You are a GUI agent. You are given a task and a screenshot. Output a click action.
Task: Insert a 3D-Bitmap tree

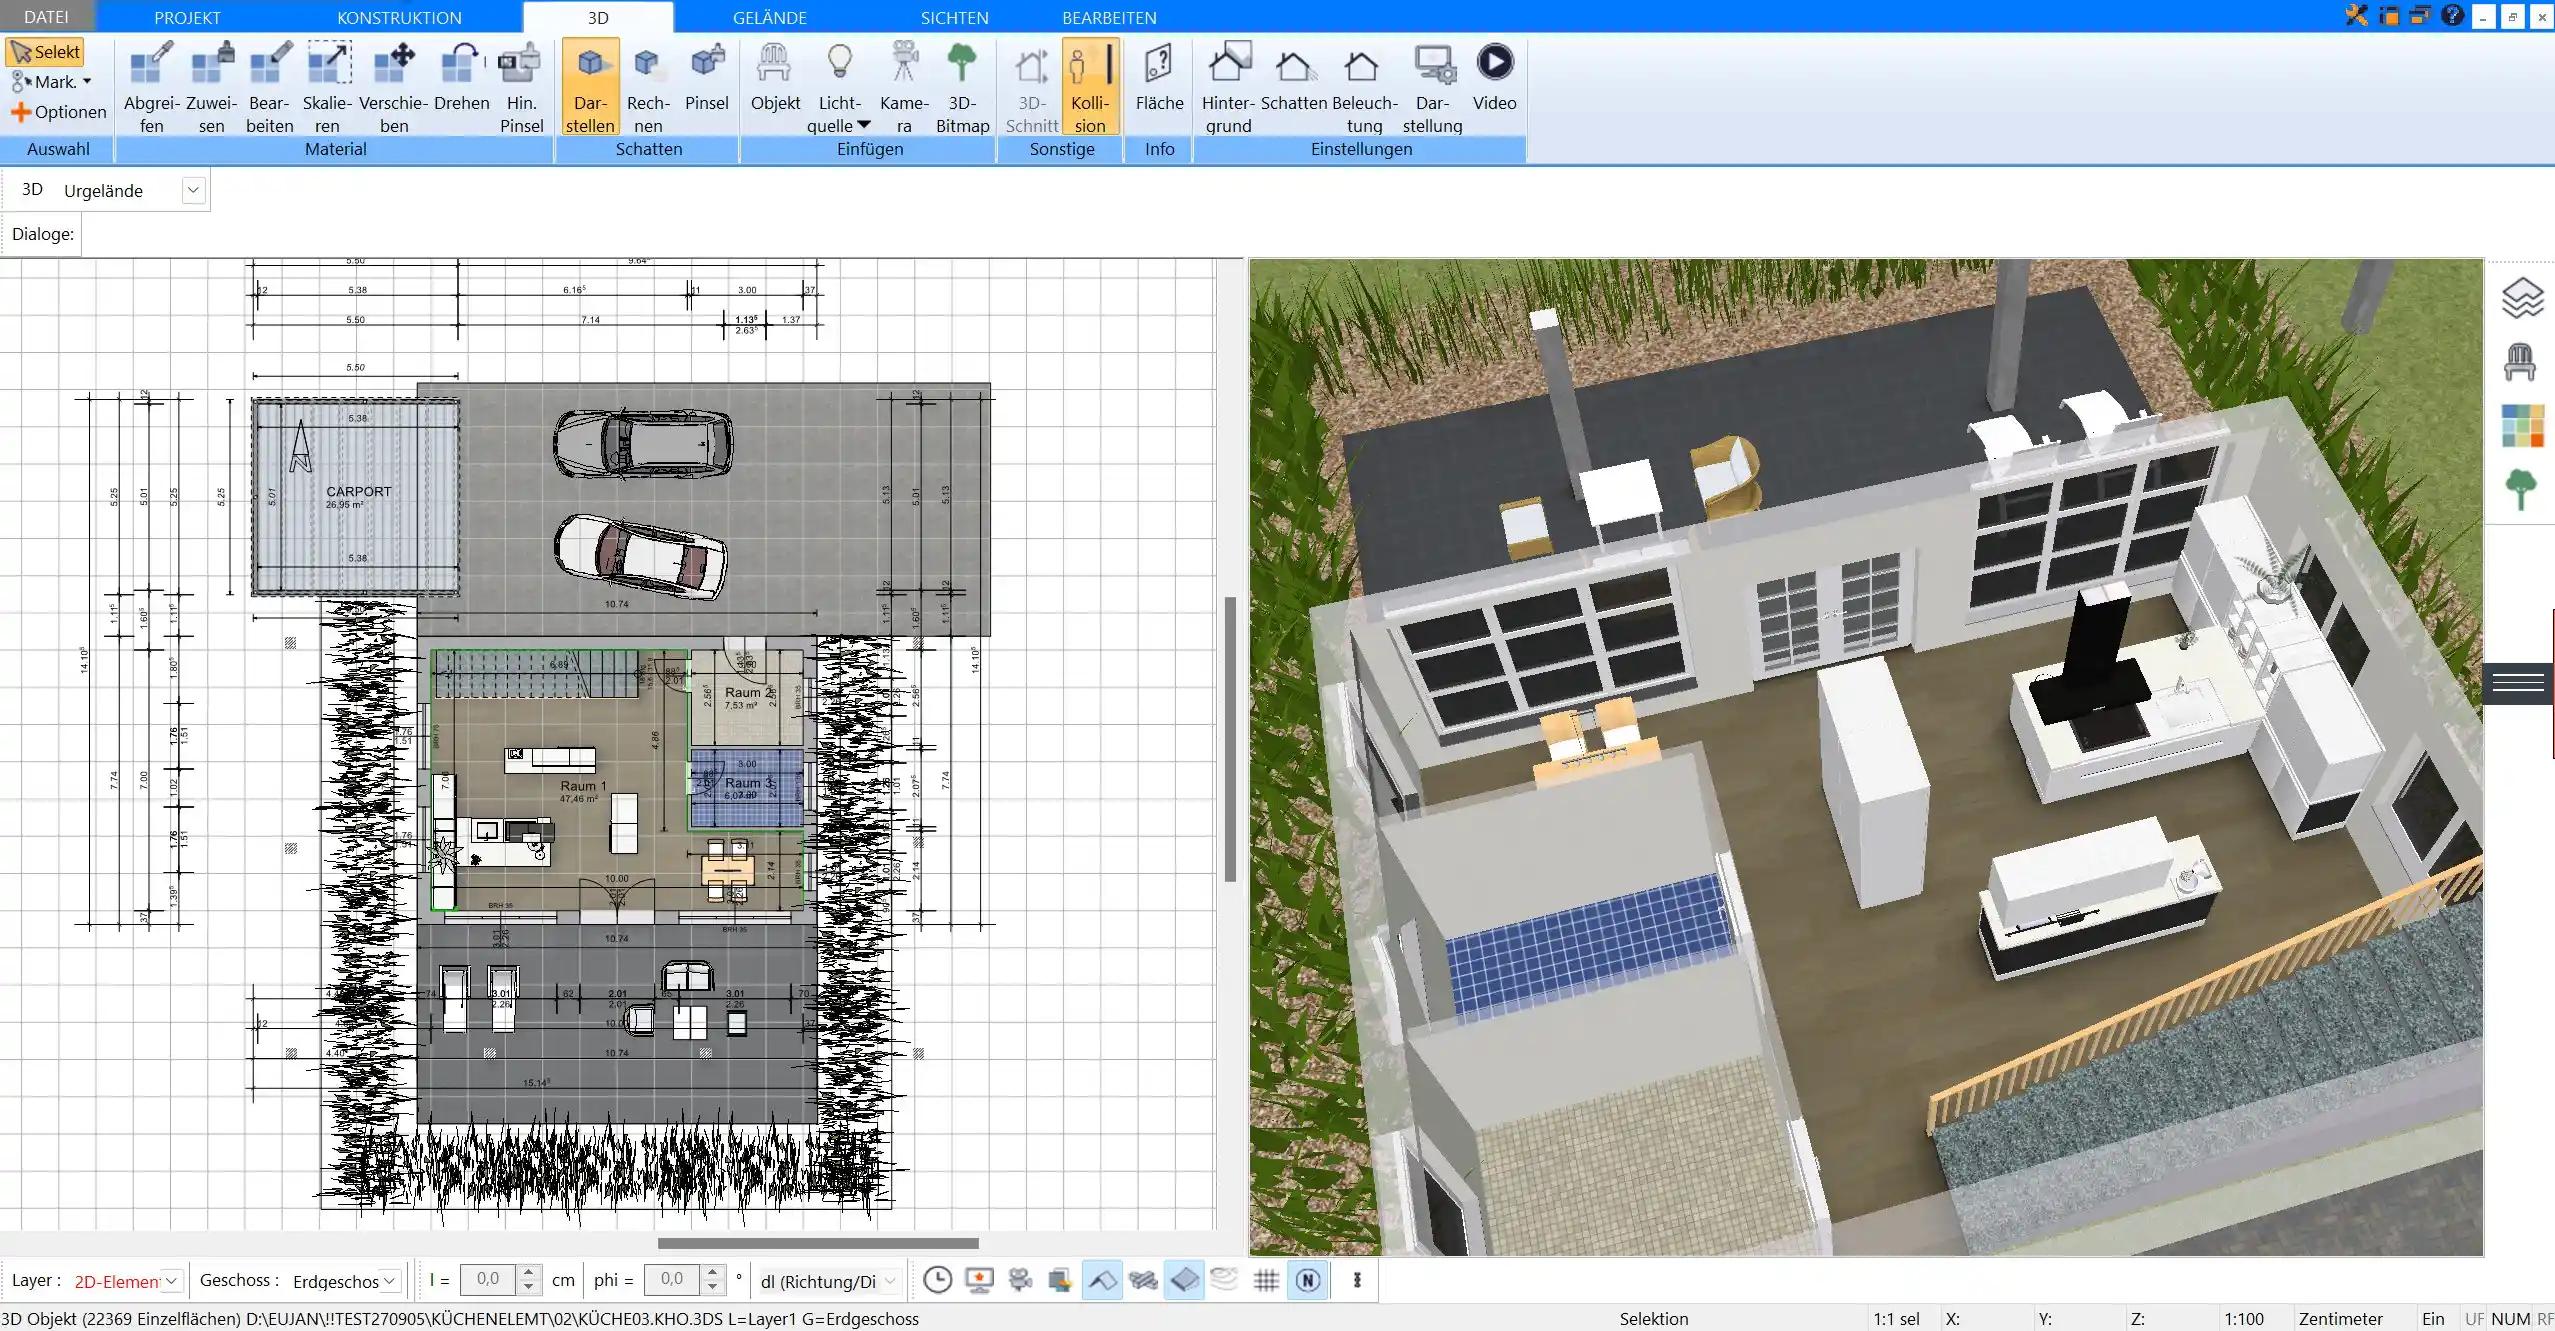(x=962, y=87)
